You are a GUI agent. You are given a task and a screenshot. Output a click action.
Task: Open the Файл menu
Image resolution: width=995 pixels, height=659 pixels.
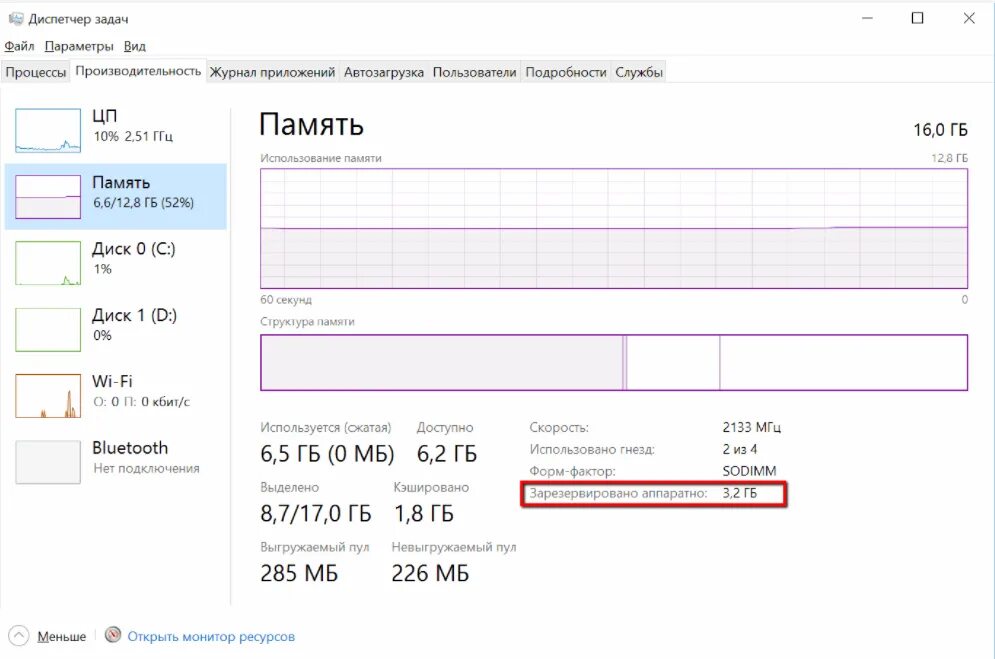(x=19, y=46)
